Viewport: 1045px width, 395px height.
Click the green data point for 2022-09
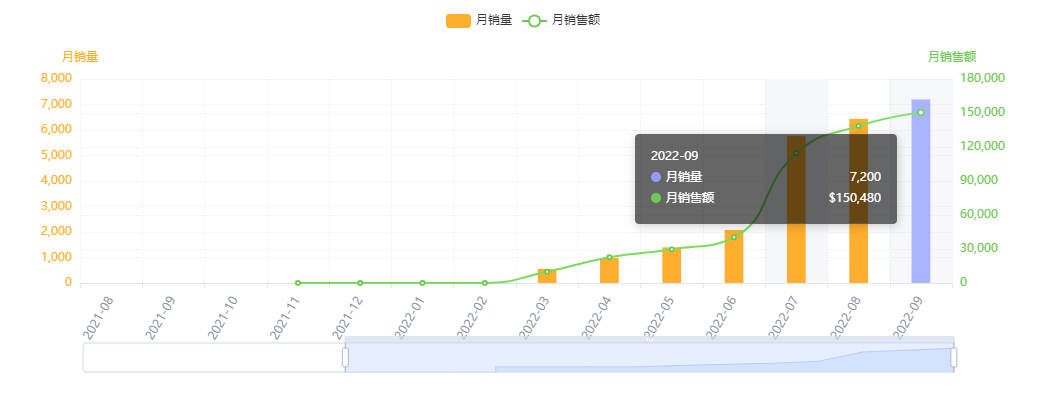pos(920,113)
